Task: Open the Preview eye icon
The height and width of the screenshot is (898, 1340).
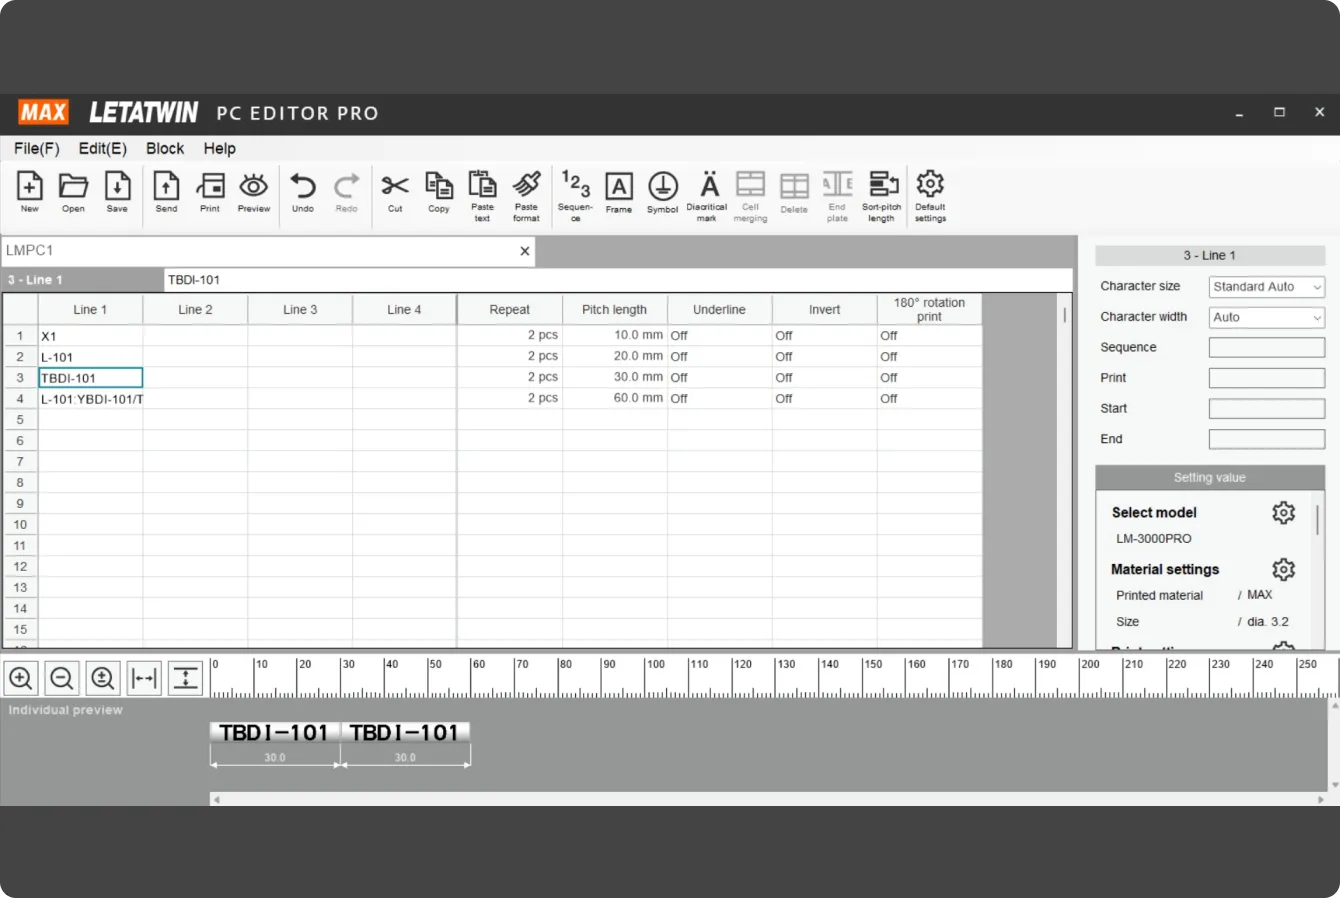Action: pos(254,191)
